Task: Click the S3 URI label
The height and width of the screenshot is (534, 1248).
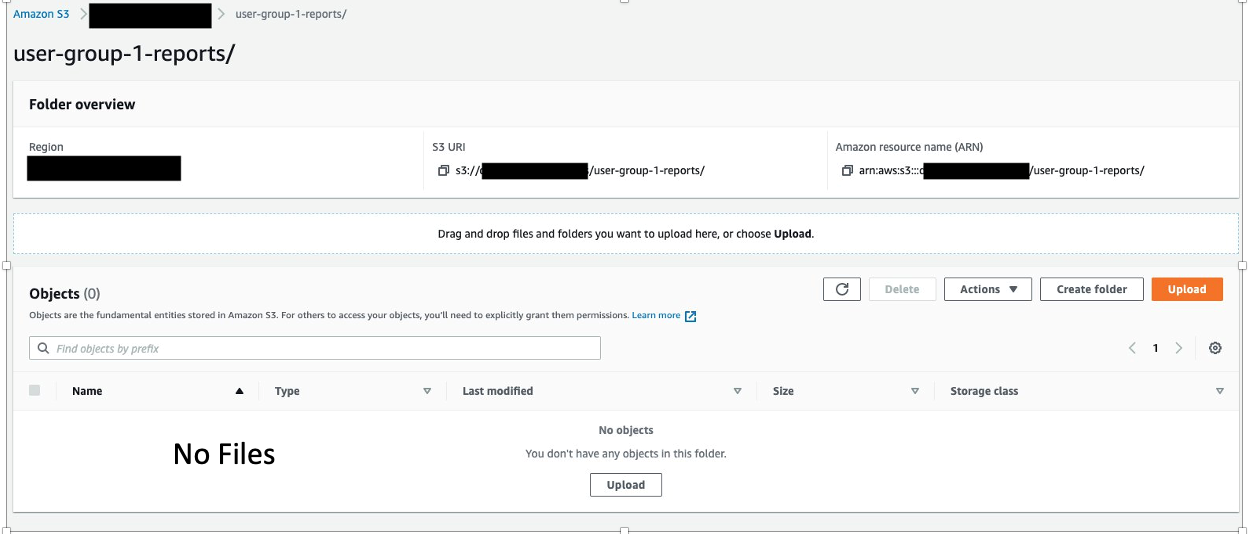Action: tap(449, 147)
